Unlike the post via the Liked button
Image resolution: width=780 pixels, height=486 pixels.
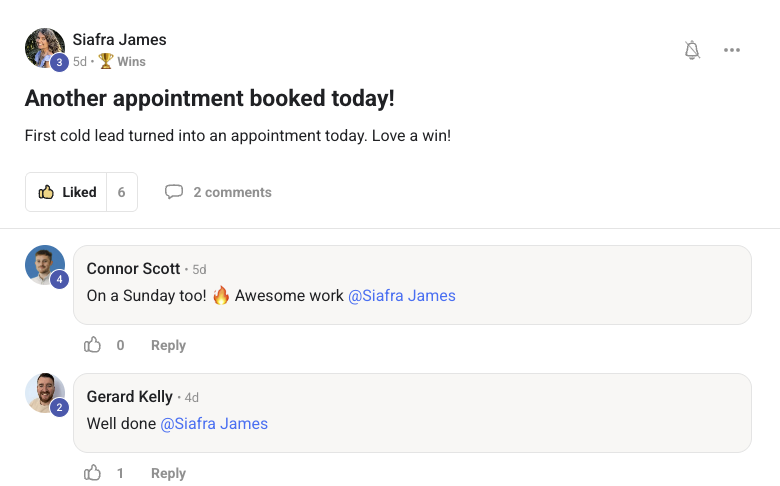click(67, 192)
